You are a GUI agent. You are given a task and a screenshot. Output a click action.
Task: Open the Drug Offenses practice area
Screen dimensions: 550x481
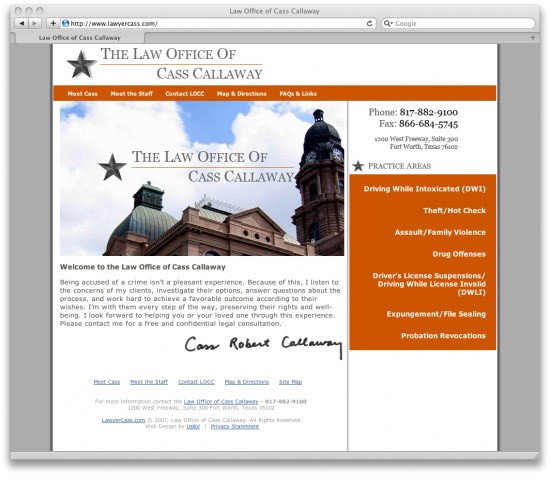click(459, 254)
